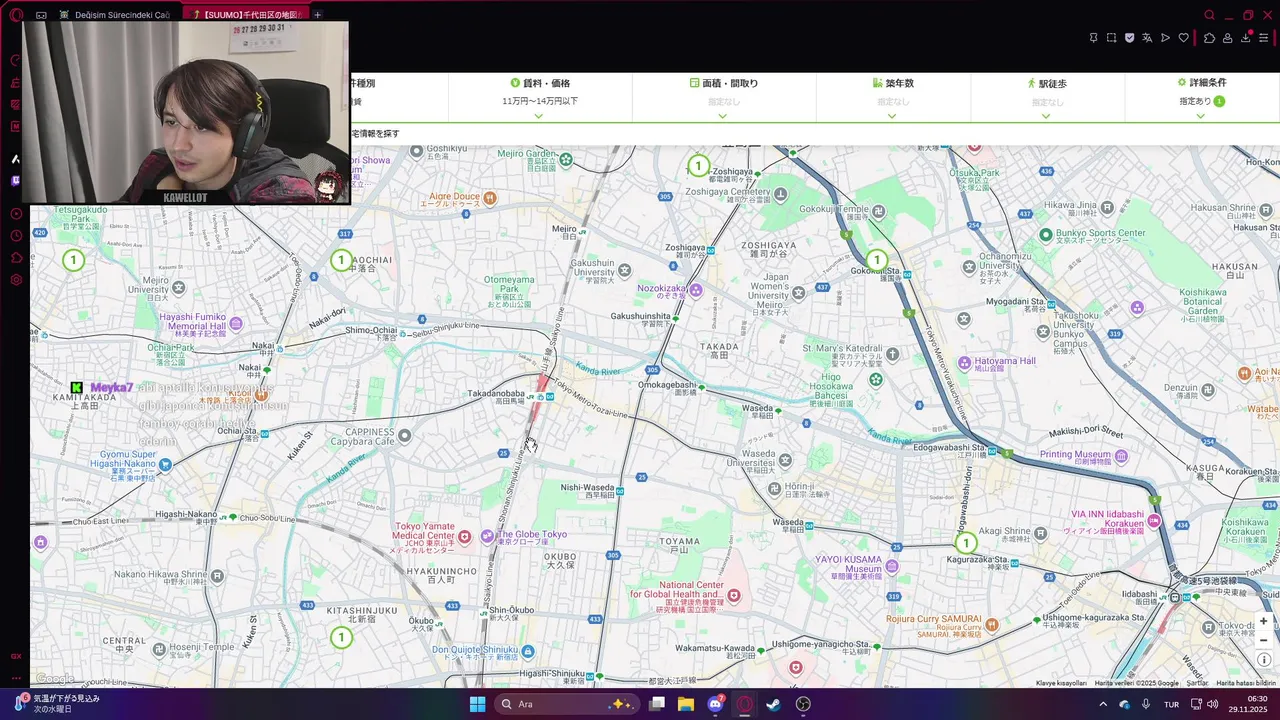Click the Google logo on the map
Image resolution: width=1280 pixels, height=720 pixels.
tap(55, 679)
